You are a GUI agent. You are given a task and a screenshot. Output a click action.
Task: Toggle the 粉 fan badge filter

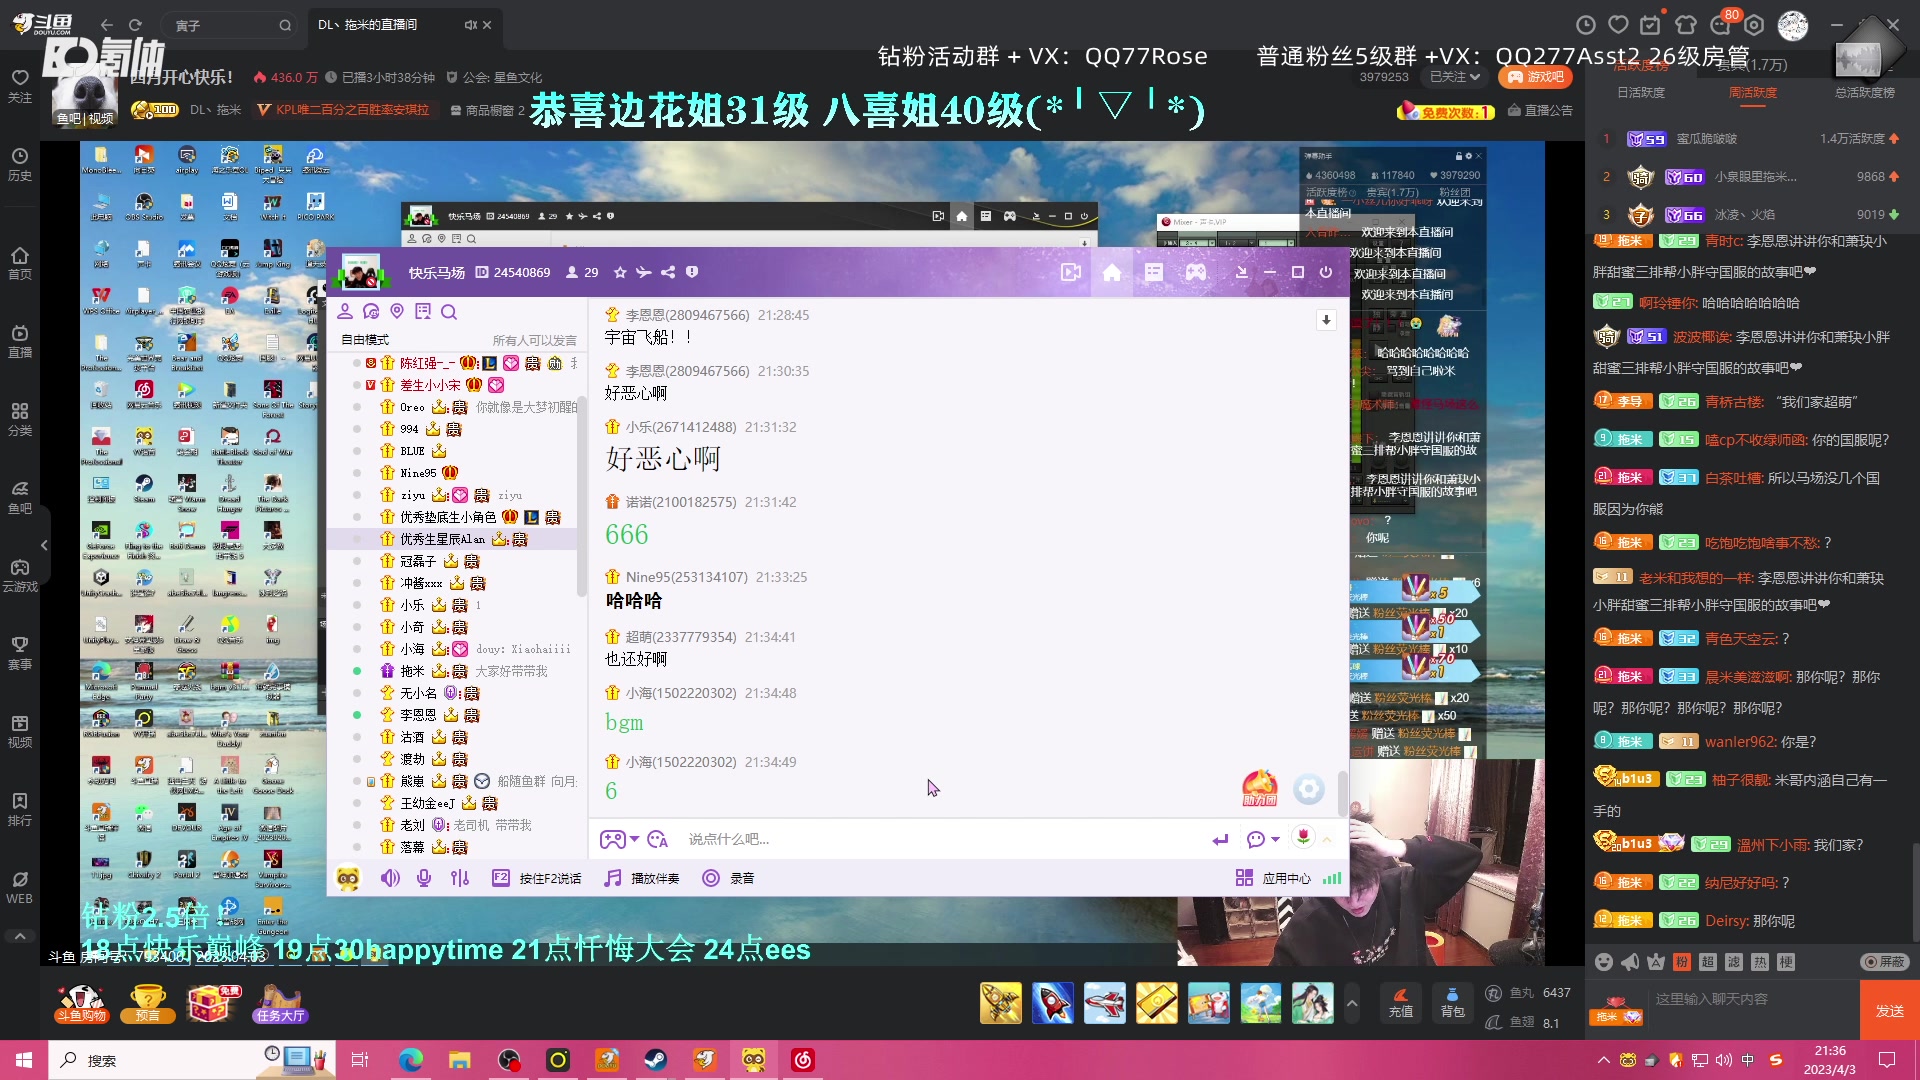tap(1682, 962)
